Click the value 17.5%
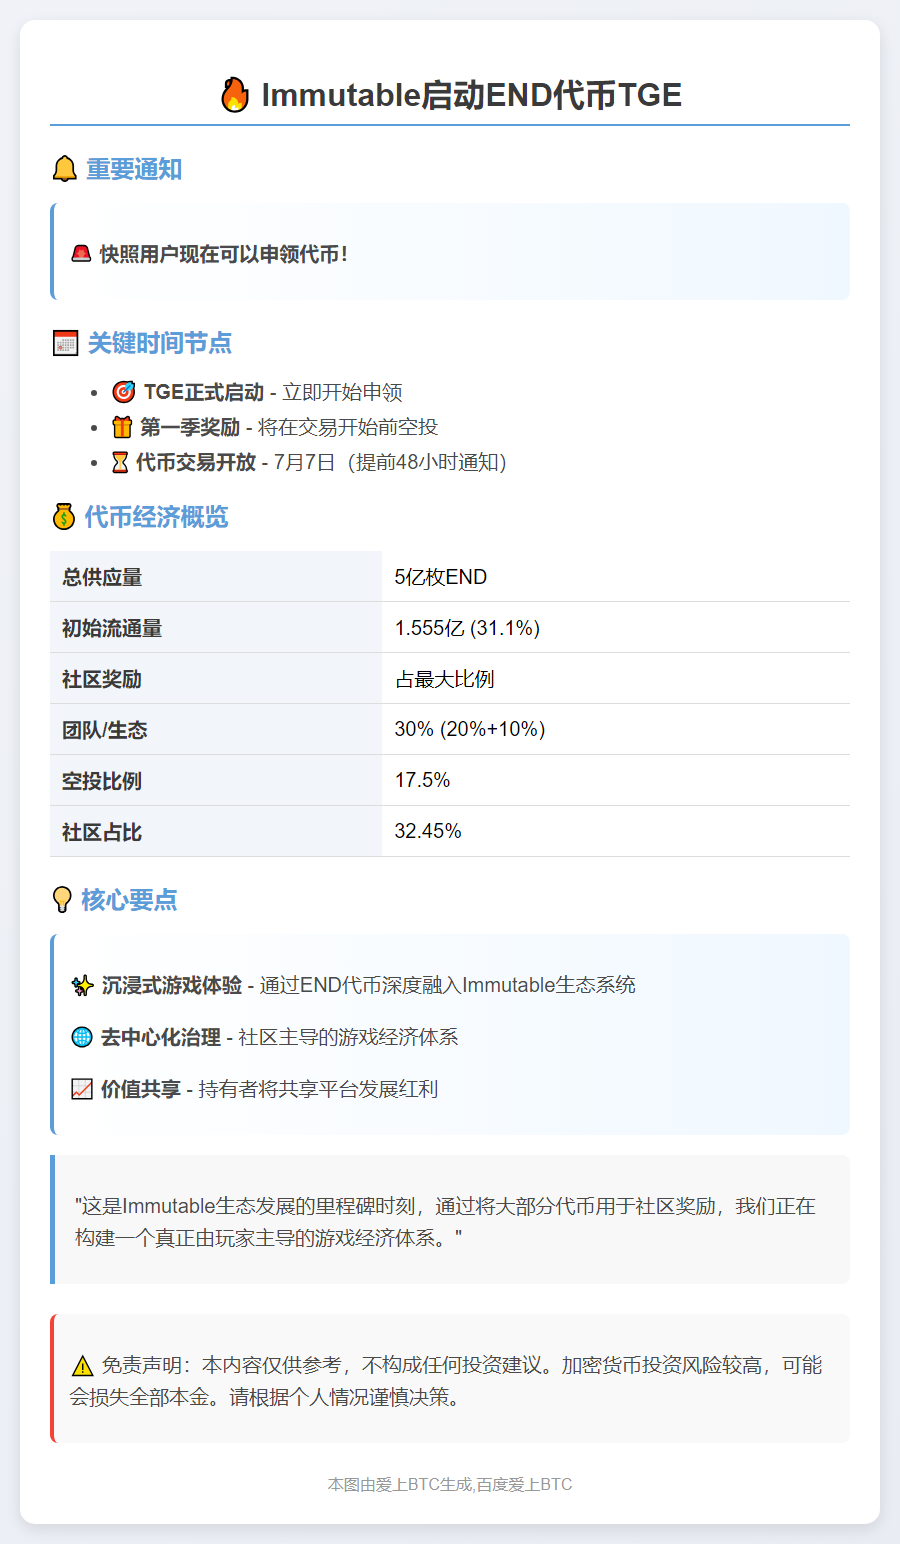 click(422, 780)
